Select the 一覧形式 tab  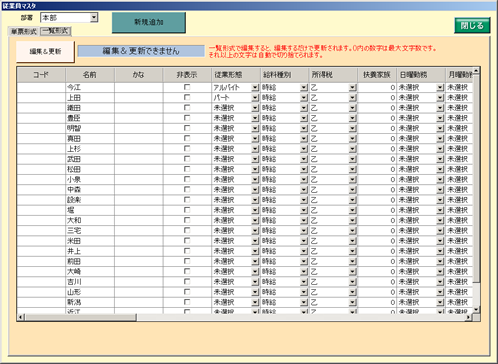click(x=55, y=31)
